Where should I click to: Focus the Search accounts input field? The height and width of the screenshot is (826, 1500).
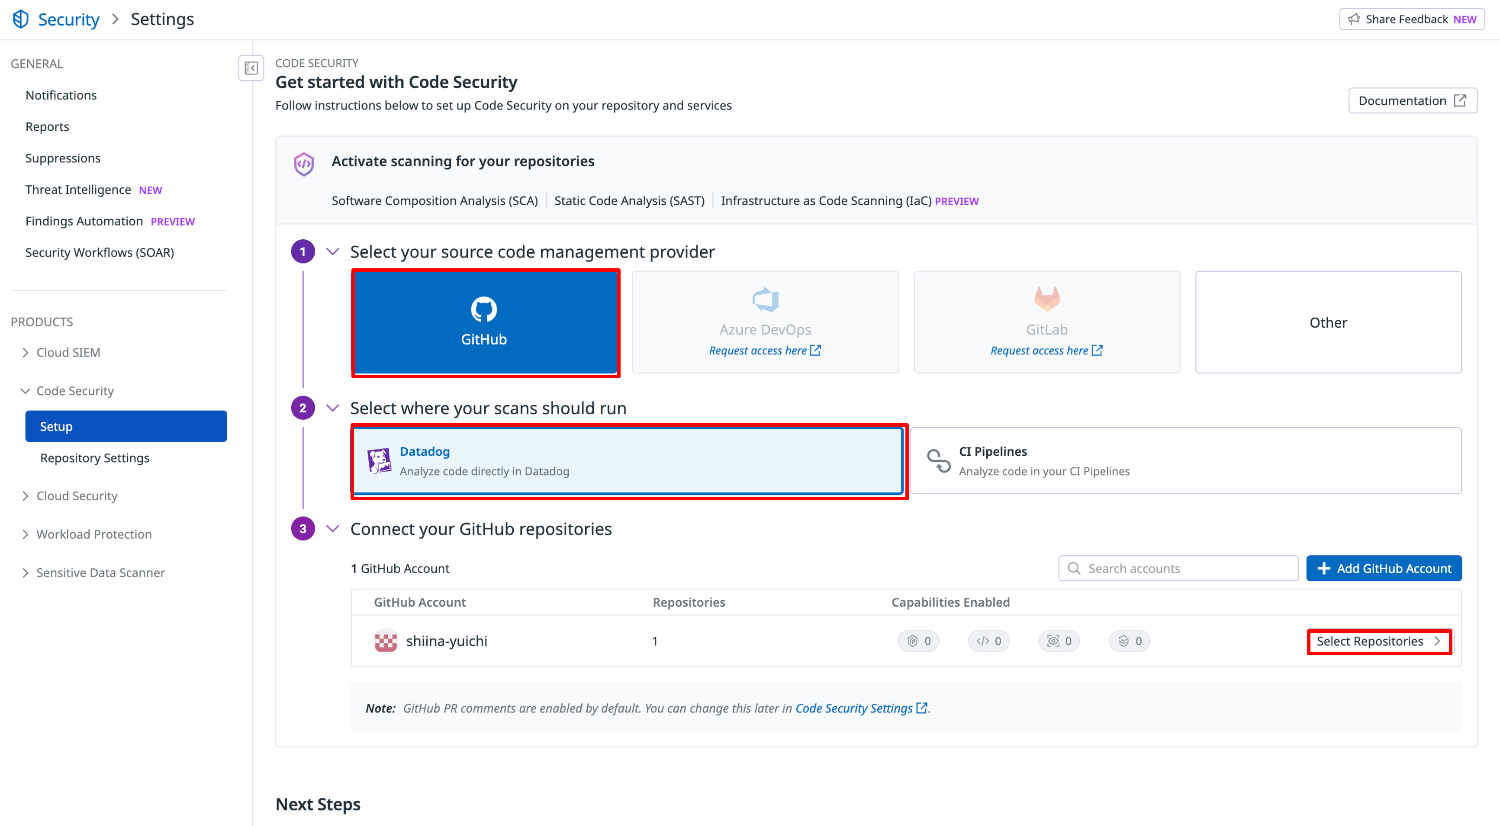click(1178, 568)
